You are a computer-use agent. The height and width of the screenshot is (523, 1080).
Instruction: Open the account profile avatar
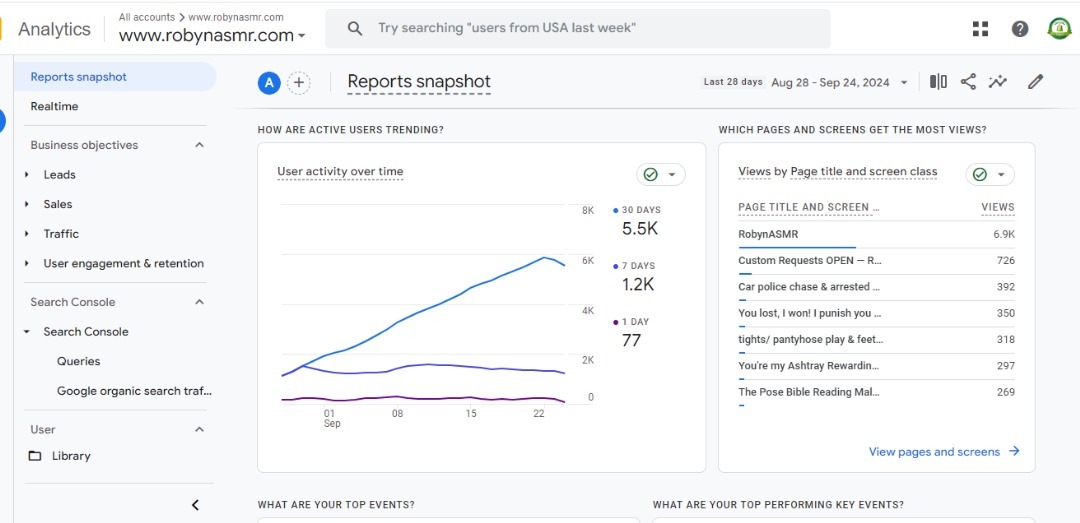pyautogui.click(x=1058, y=29)
